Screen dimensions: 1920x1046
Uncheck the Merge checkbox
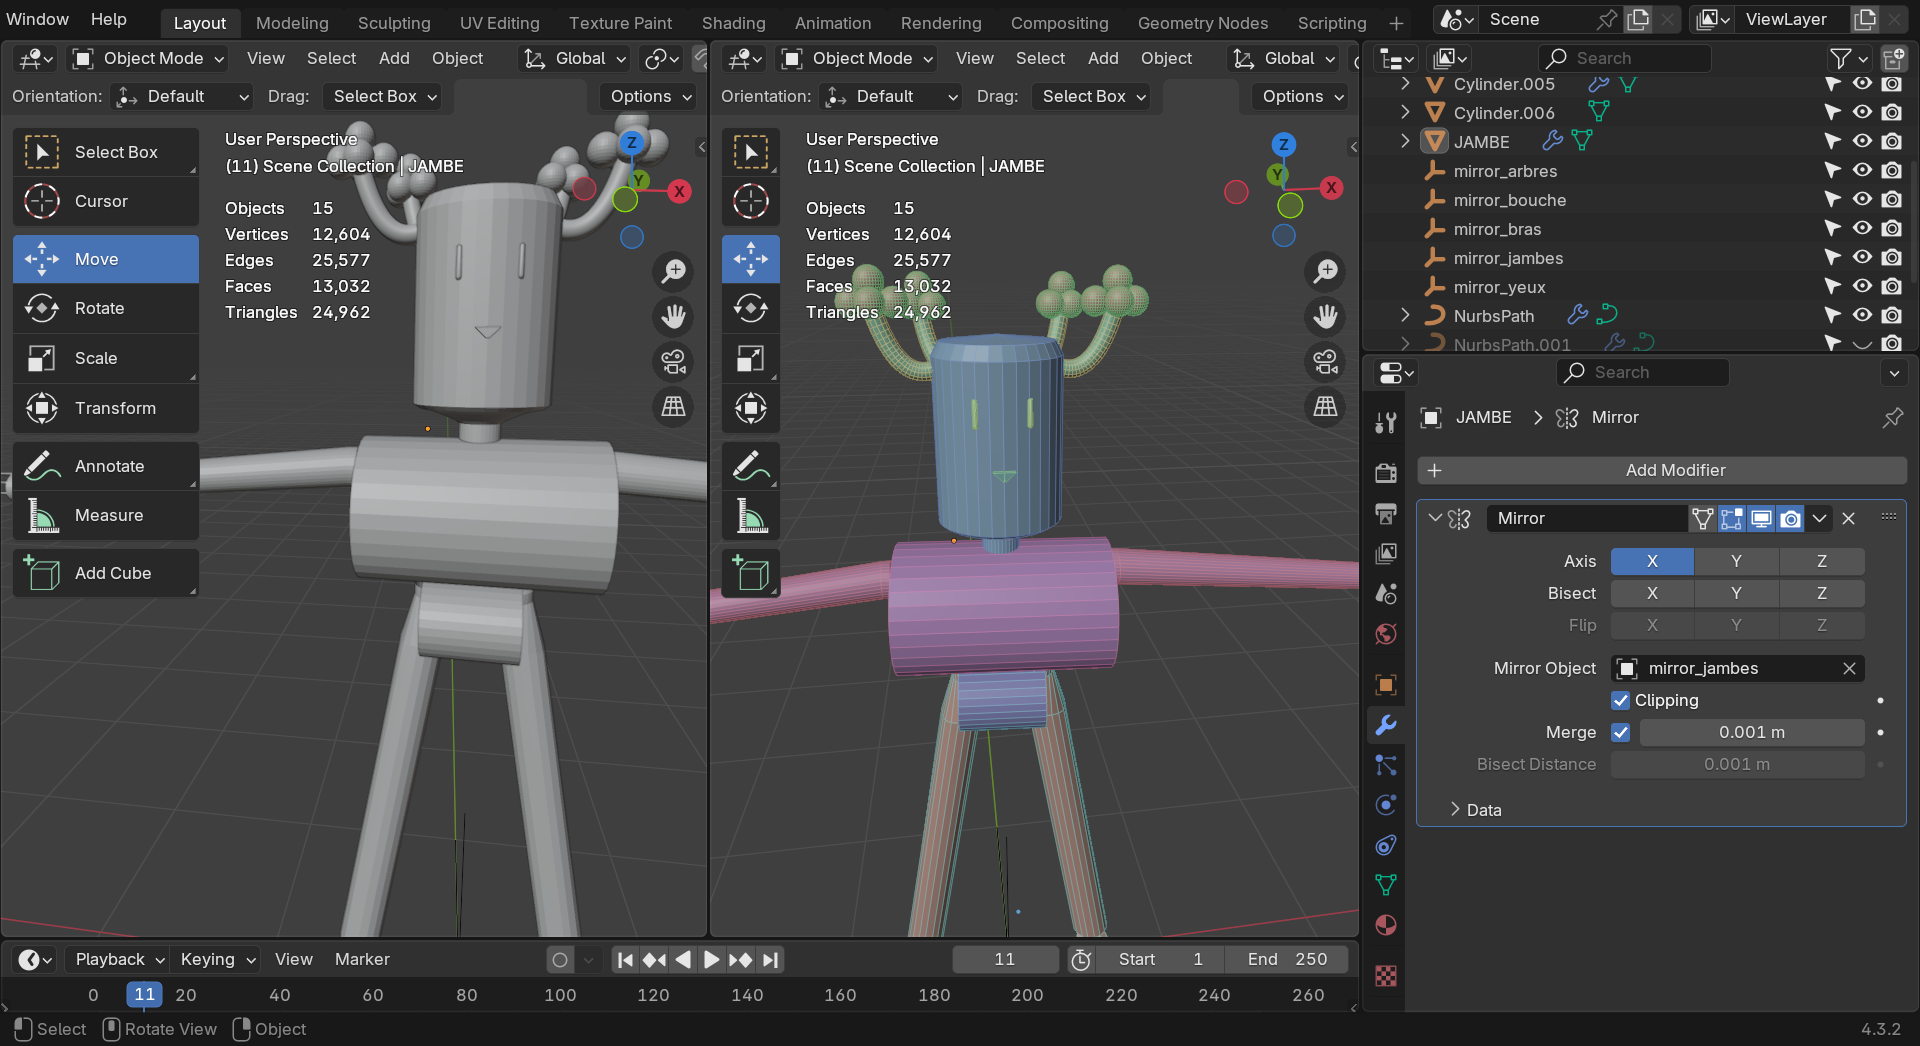tap(1621, 732)
